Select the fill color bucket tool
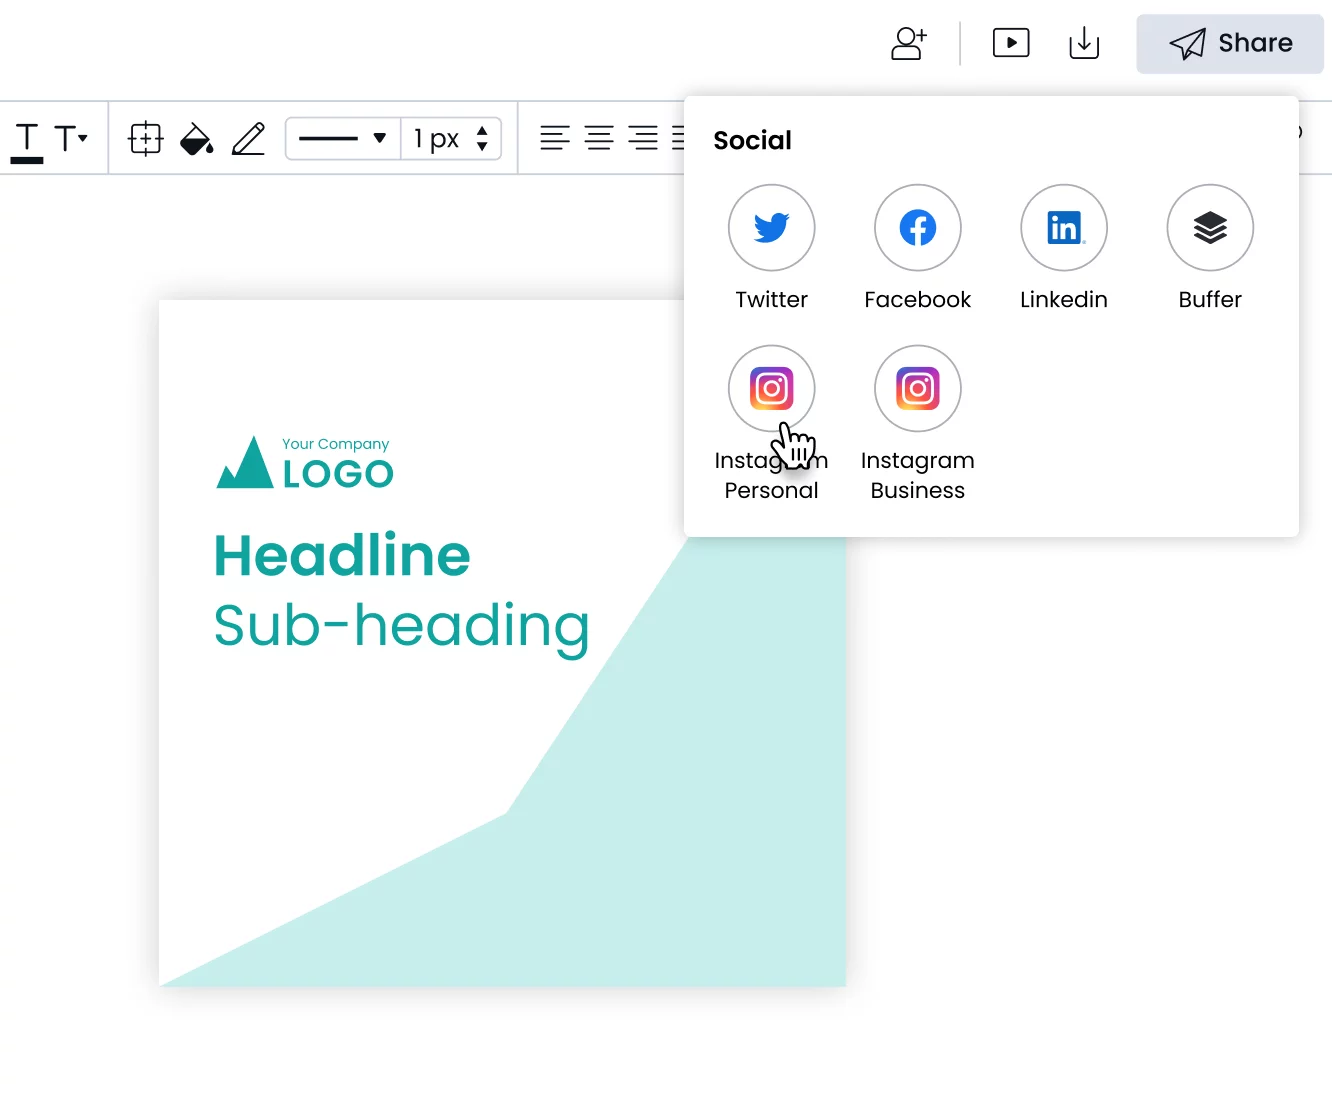Screen dimensions: 1332x1104 (x=196, y=139)
